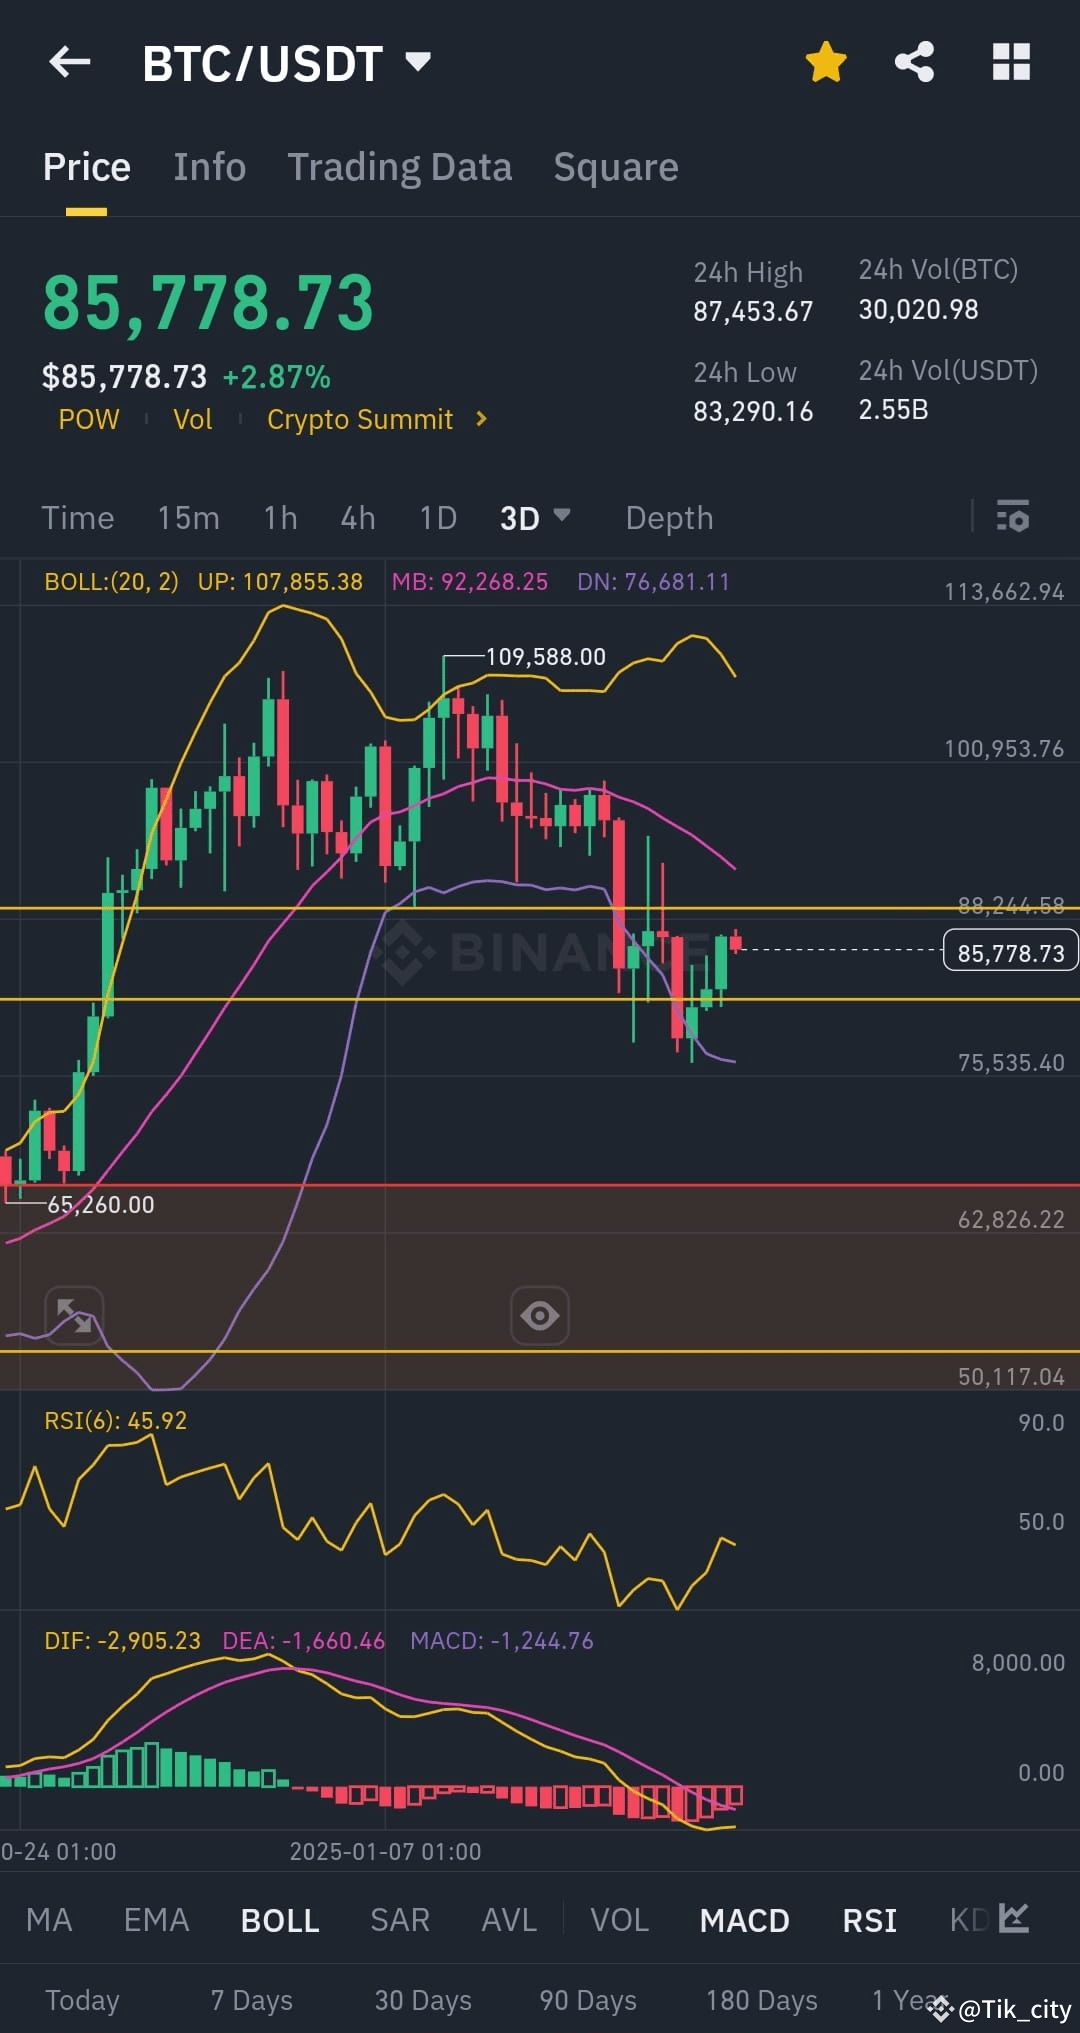Open chart settings icon
The height and width of the screenshot is (2033, 1080).
[x=1012, y=516]
